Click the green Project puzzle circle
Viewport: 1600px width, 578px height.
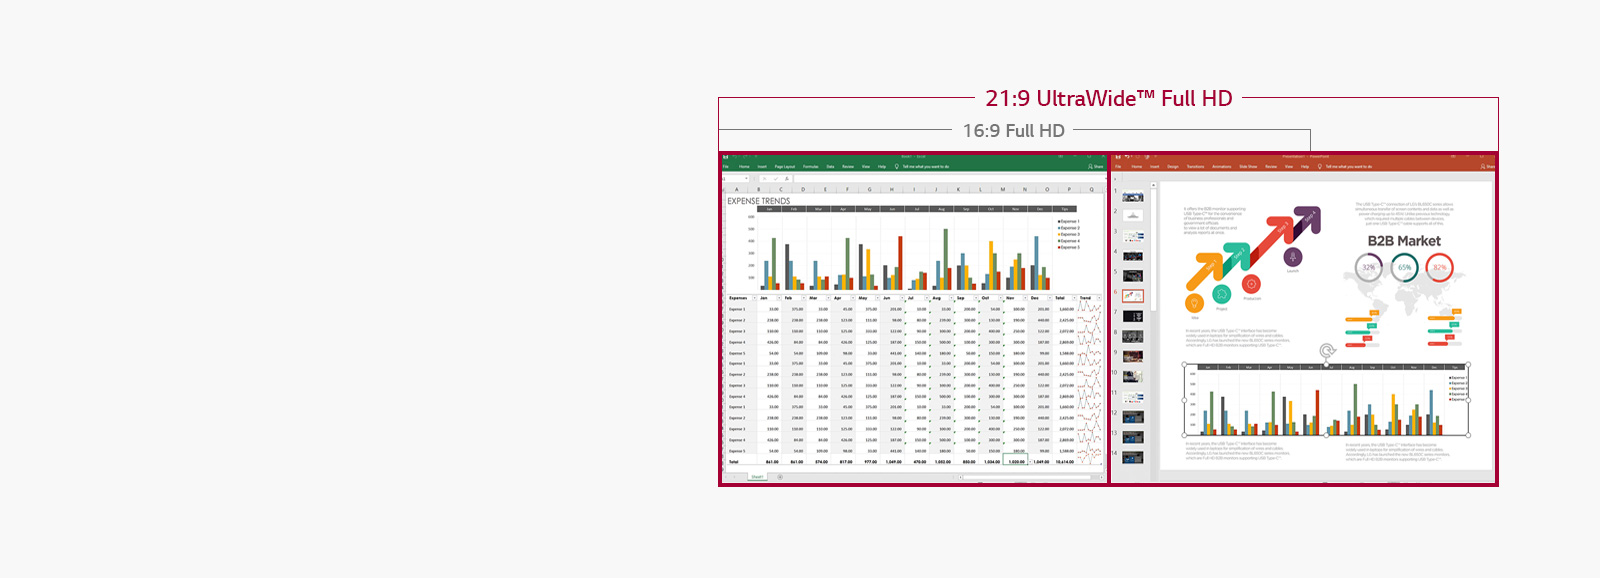click(x=1222, y=294)
